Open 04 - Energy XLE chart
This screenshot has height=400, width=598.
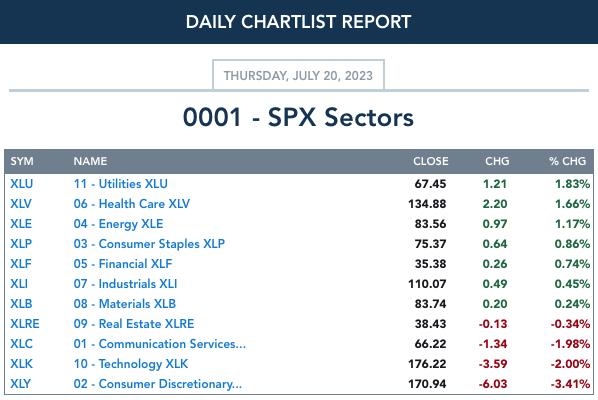click(x=118, y=224)
